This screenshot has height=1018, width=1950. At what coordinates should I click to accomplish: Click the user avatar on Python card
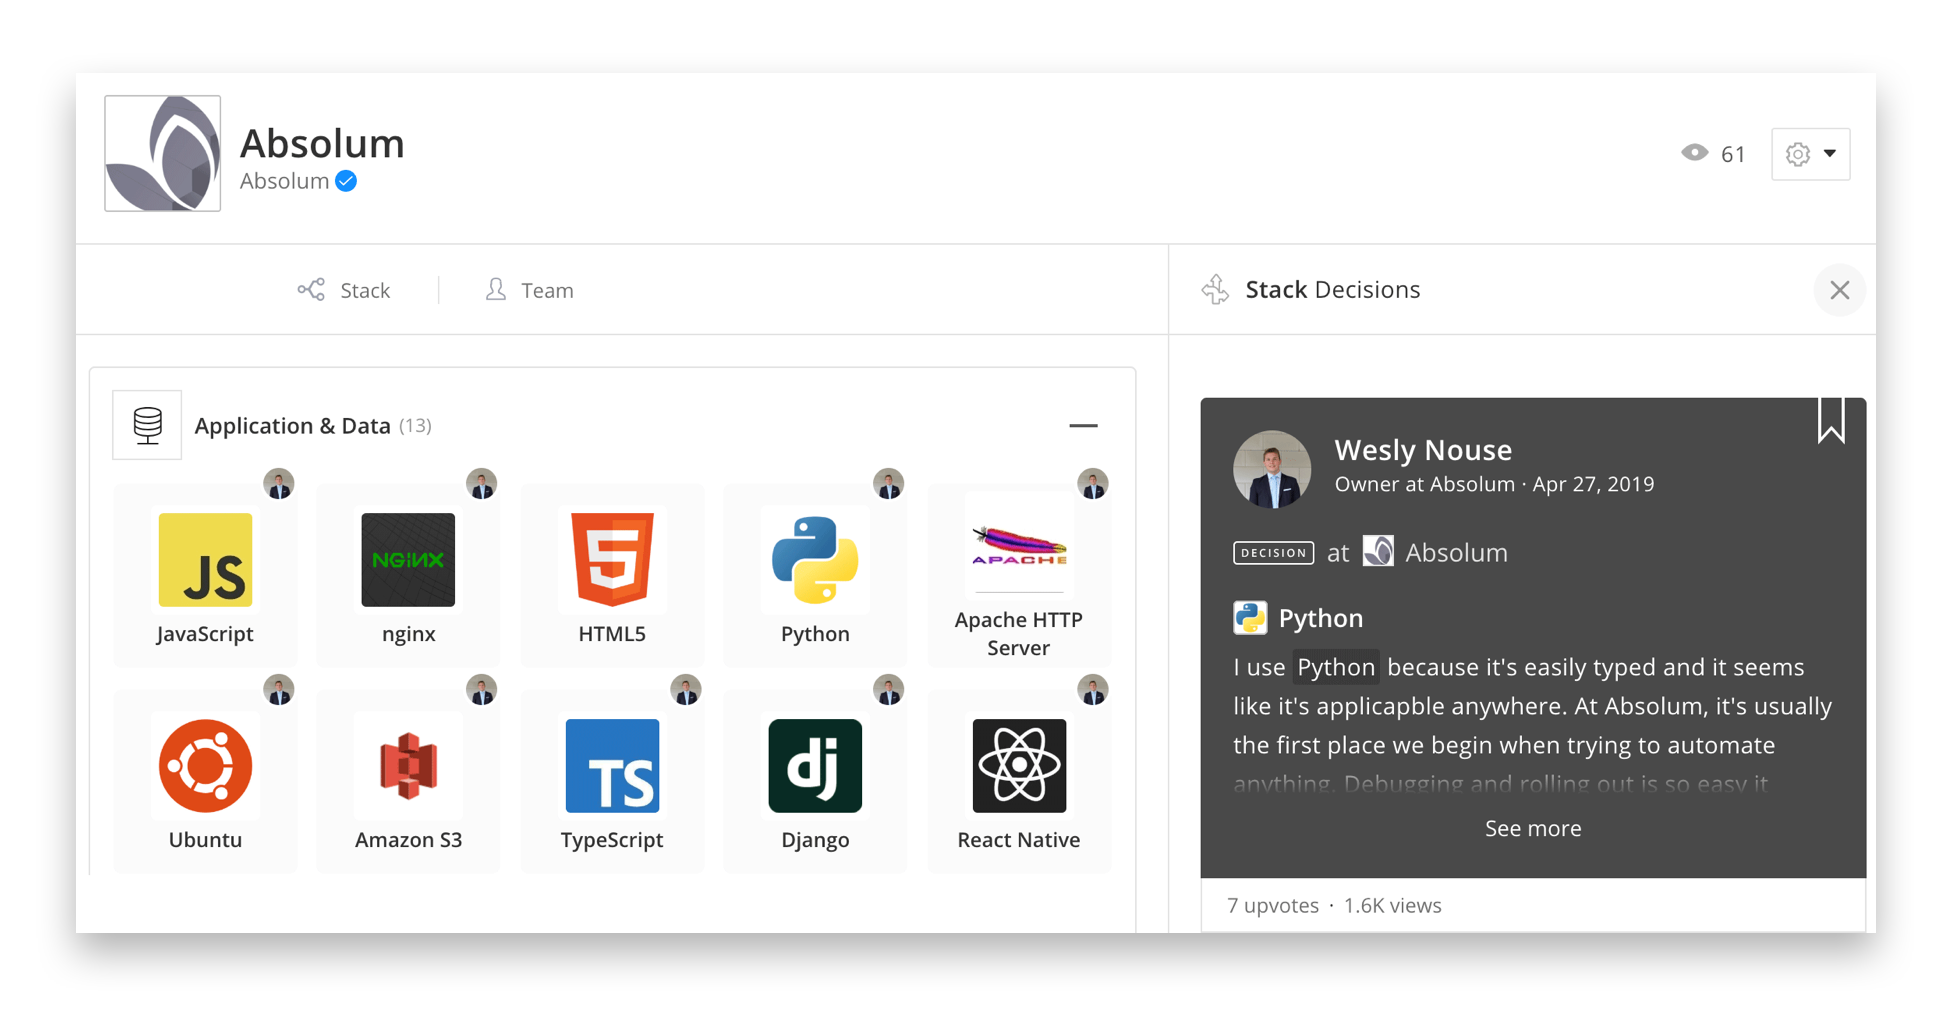[x=889, y=484]
